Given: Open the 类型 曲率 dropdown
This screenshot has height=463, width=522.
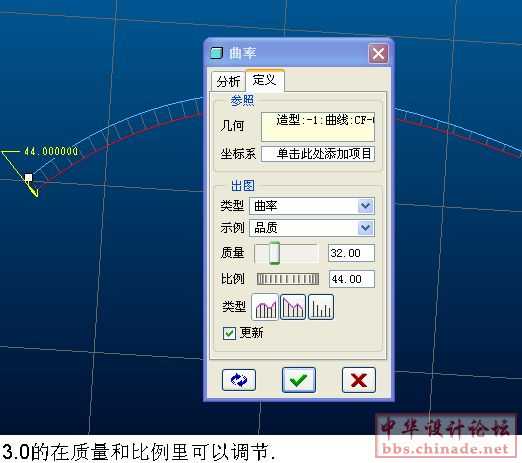Looking at the screenshot, I should pos(366,206).
